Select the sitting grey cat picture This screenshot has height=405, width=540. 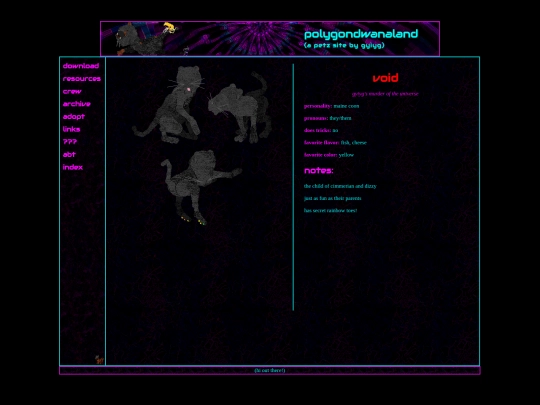click(169, 104)
